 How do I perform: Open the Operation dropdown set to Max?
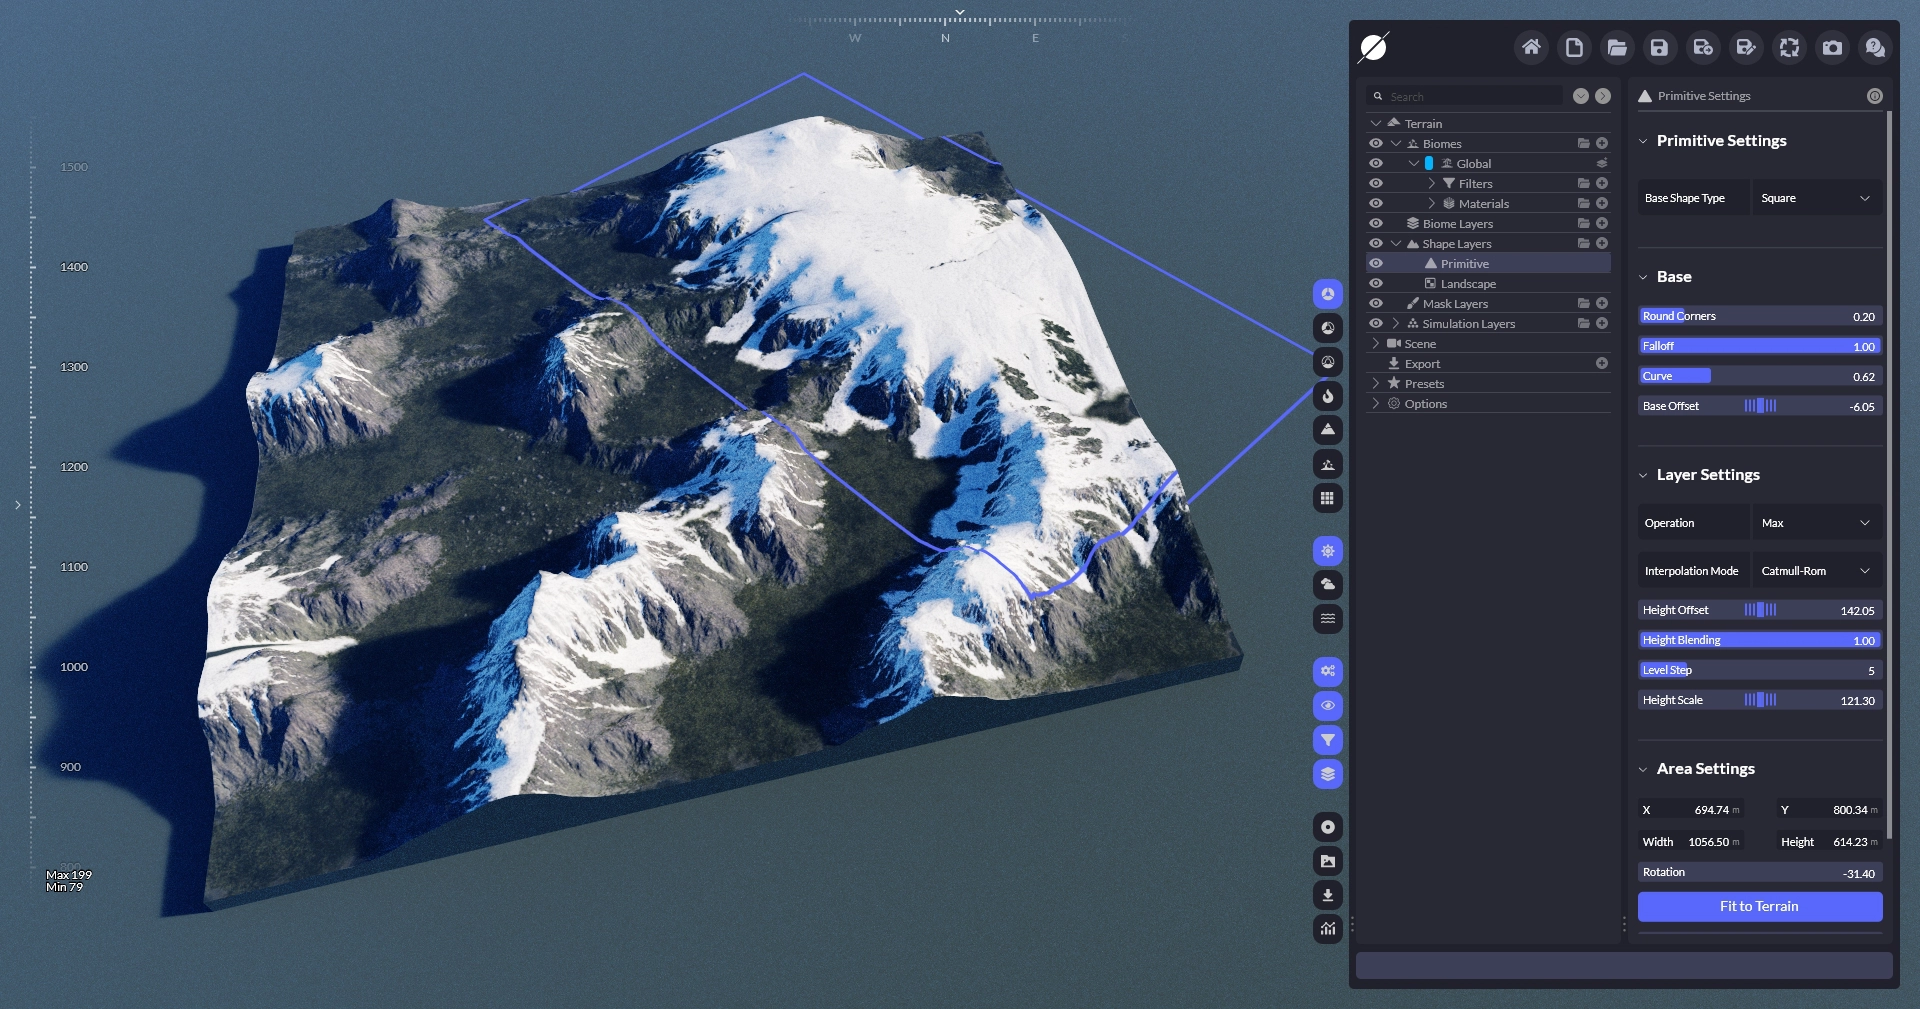[x=1815, y=523]
